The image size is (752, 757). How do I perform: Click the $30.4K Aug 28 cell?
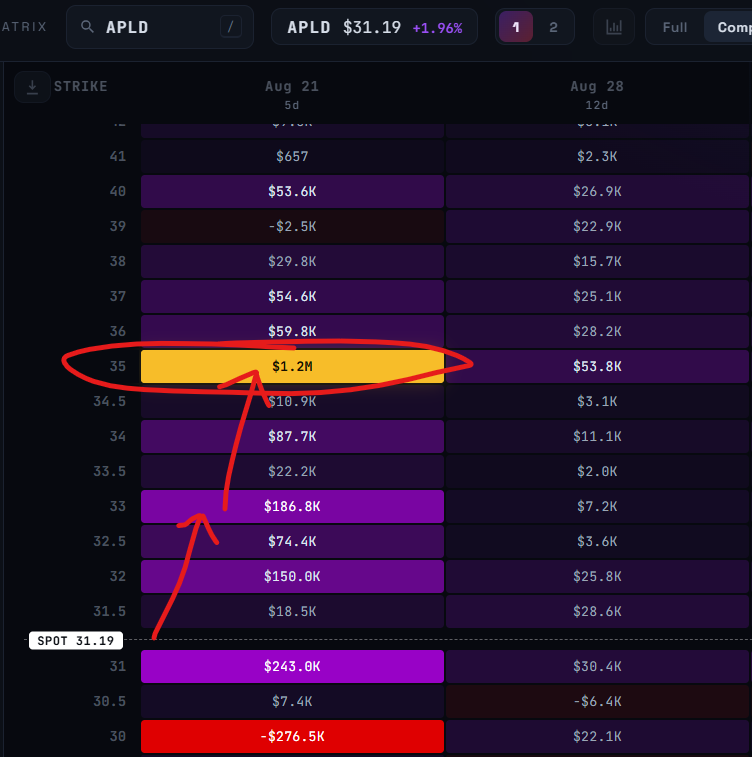click(x=597, y=666)
